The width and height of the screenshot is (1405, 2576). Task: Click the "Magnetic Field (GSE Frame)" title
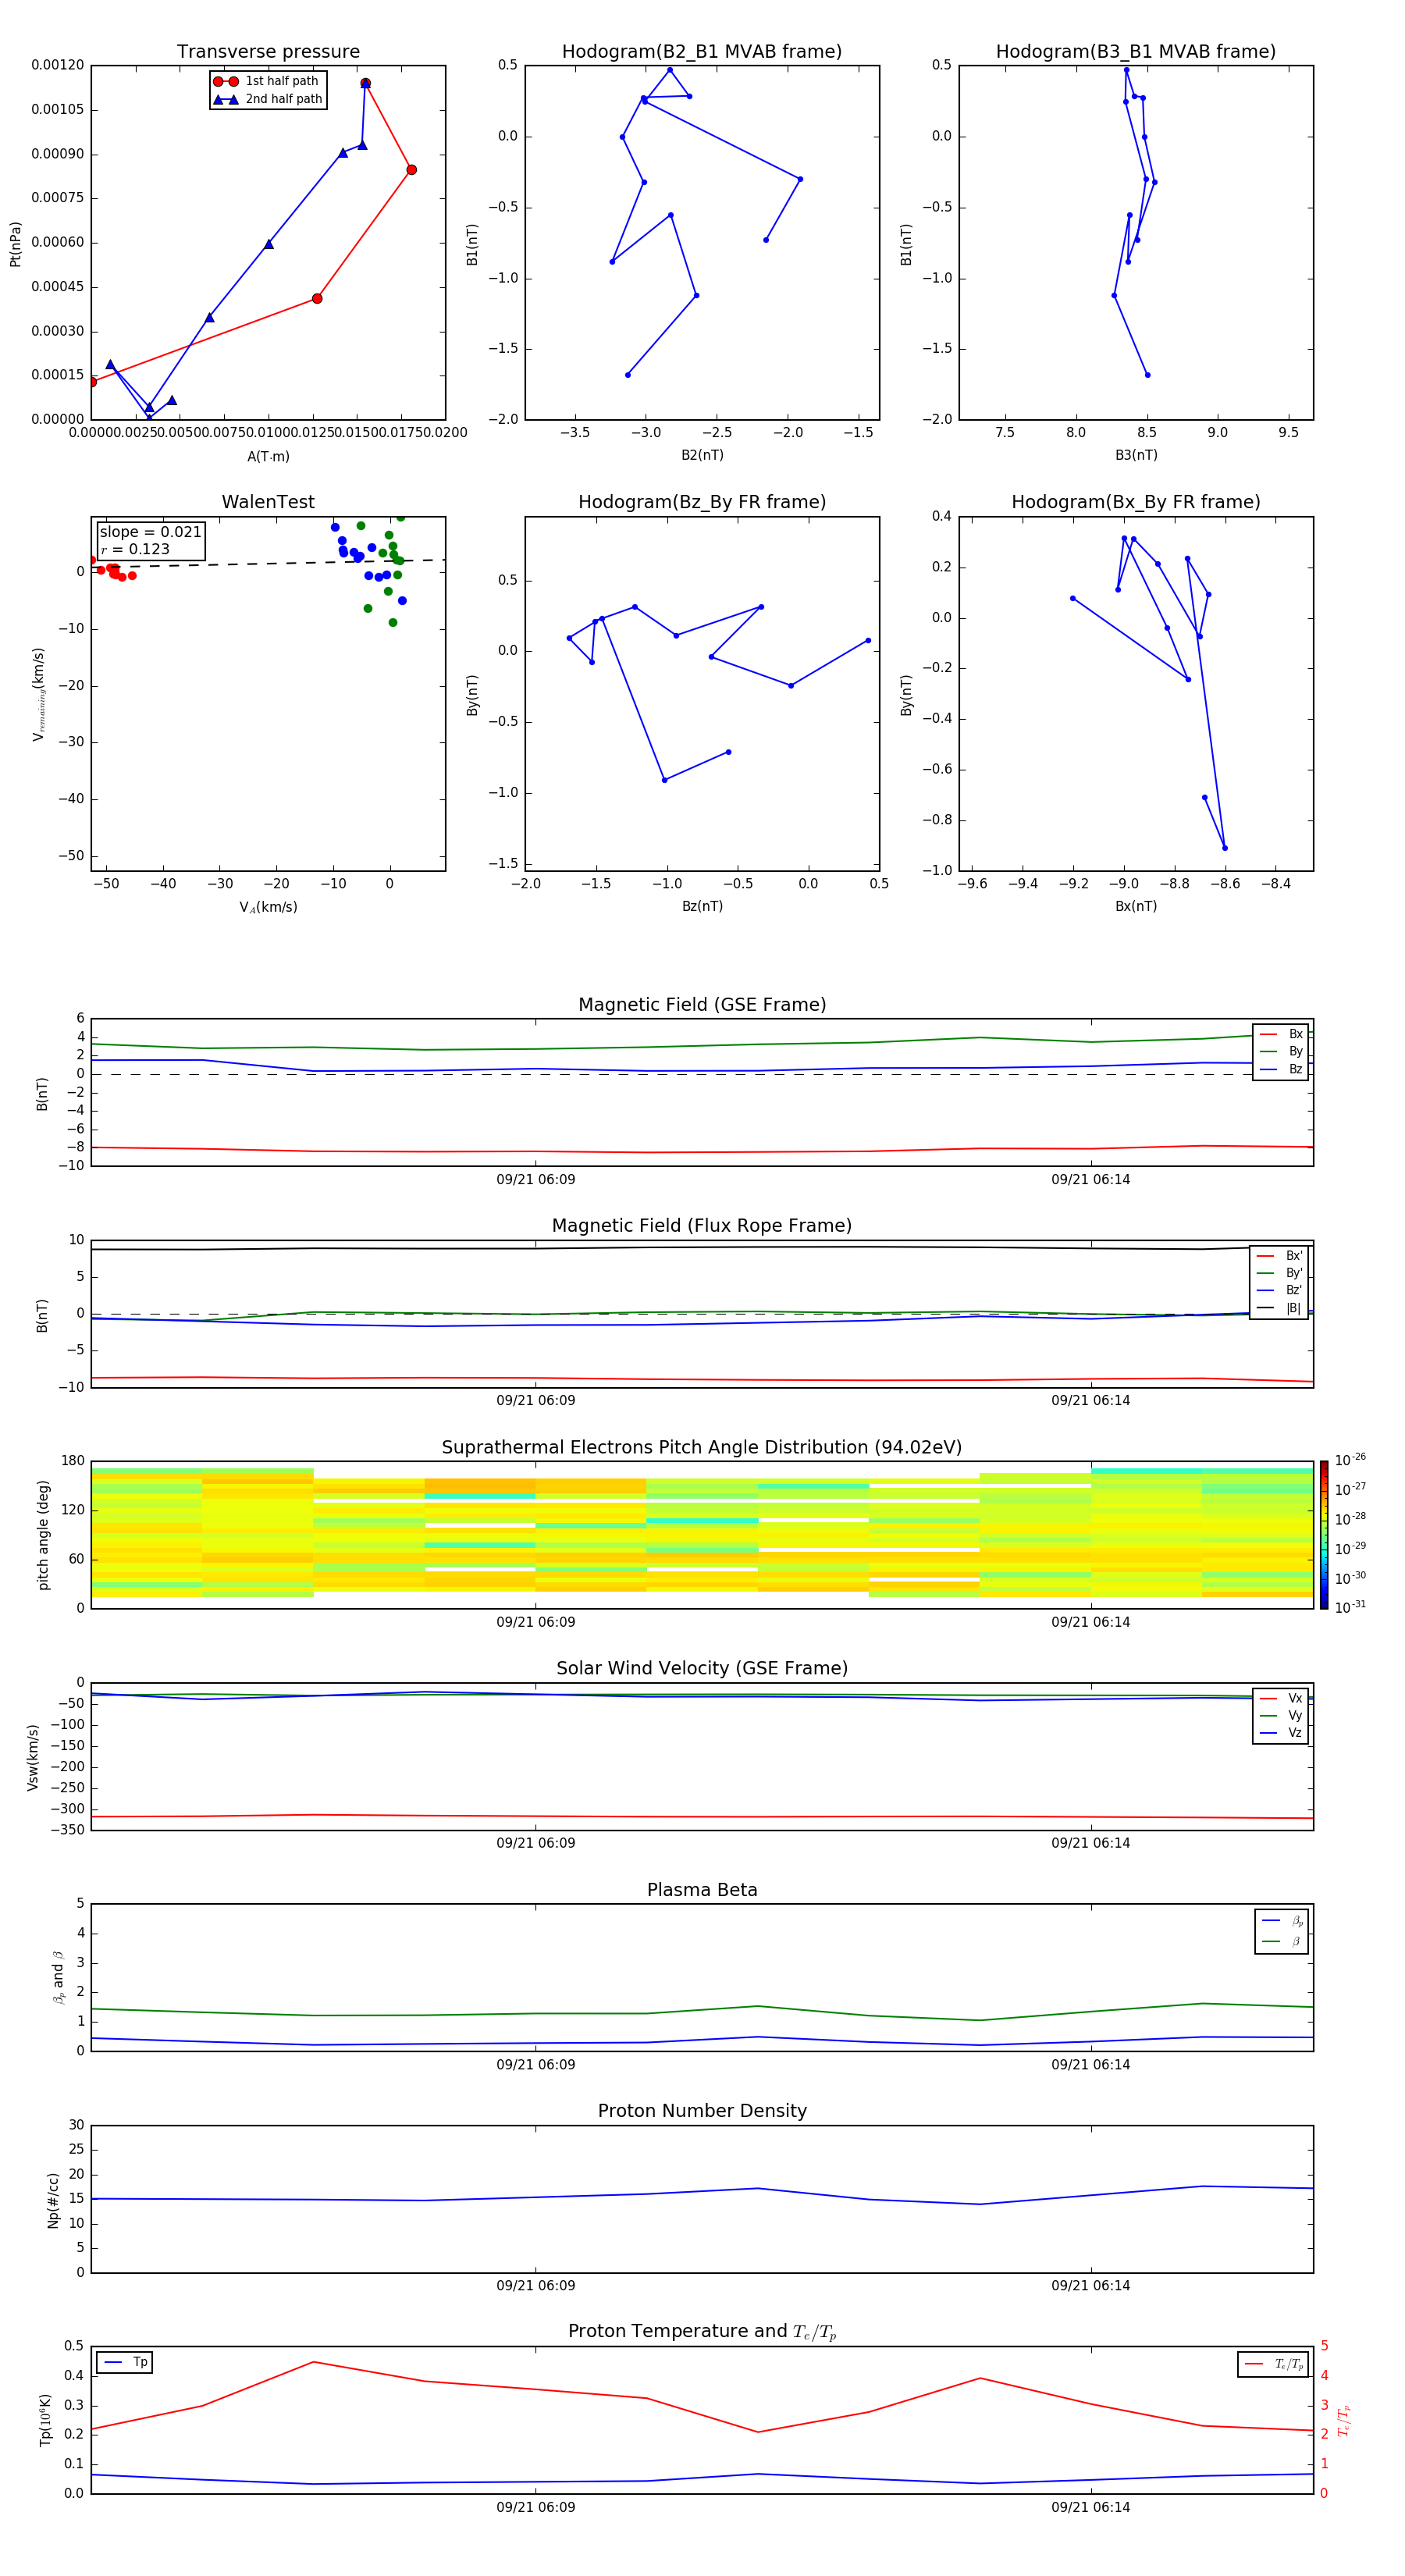coord(702,1005)
